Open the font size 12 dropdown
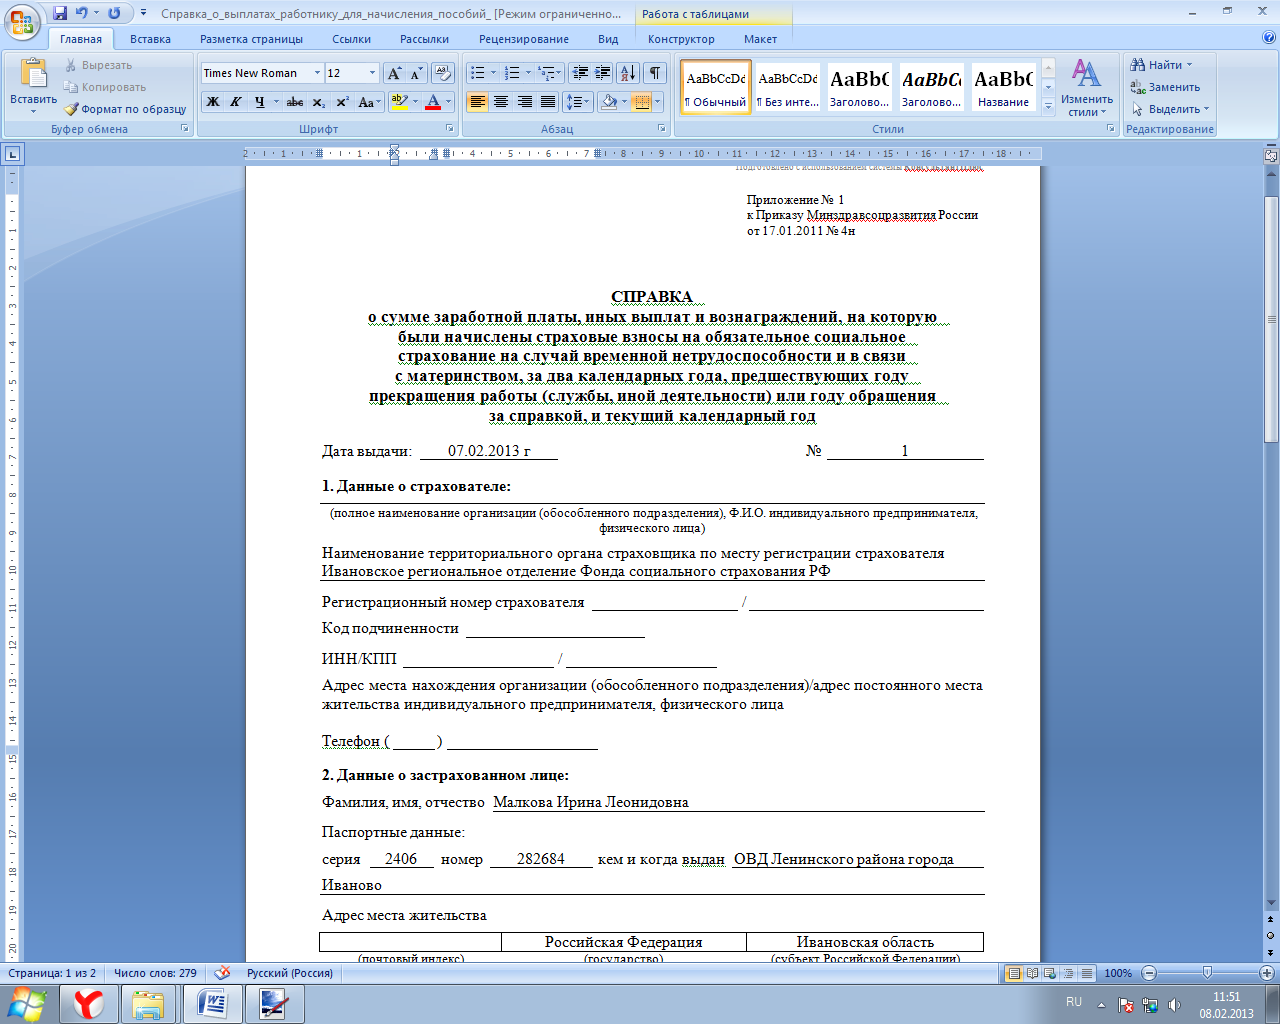 [x=373, y=73]
